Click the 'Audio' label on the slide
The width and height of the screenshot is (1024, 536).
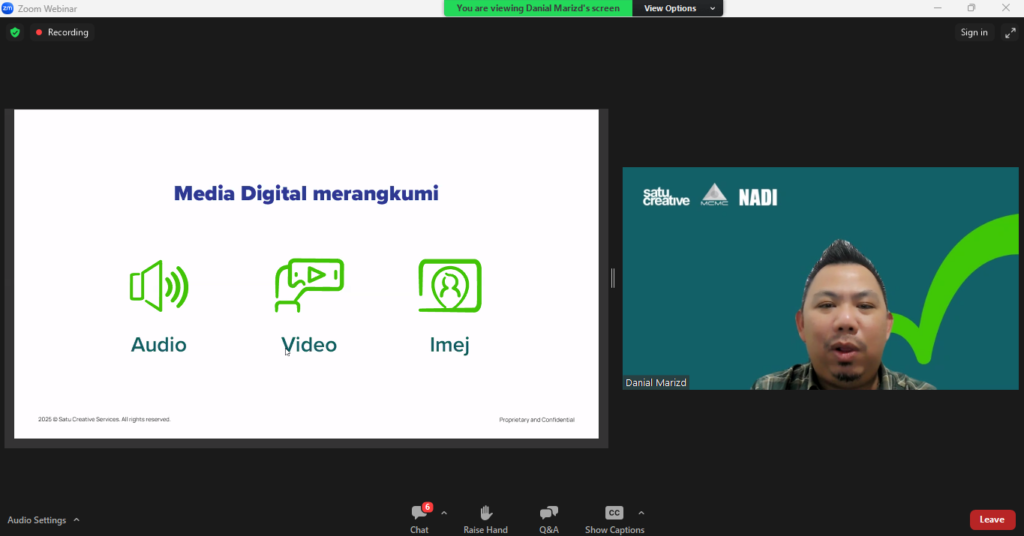159,344
